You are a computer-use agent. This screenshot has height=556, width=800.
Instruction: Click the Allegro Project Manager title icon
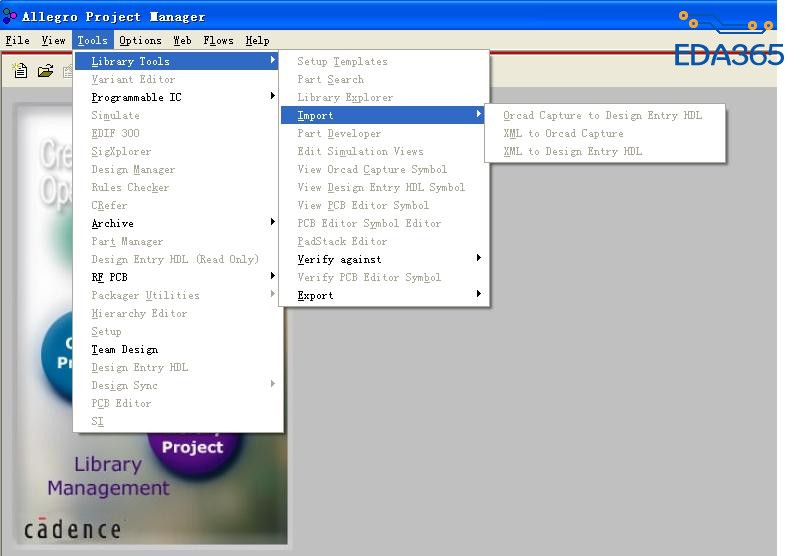[x=10, y=16]
